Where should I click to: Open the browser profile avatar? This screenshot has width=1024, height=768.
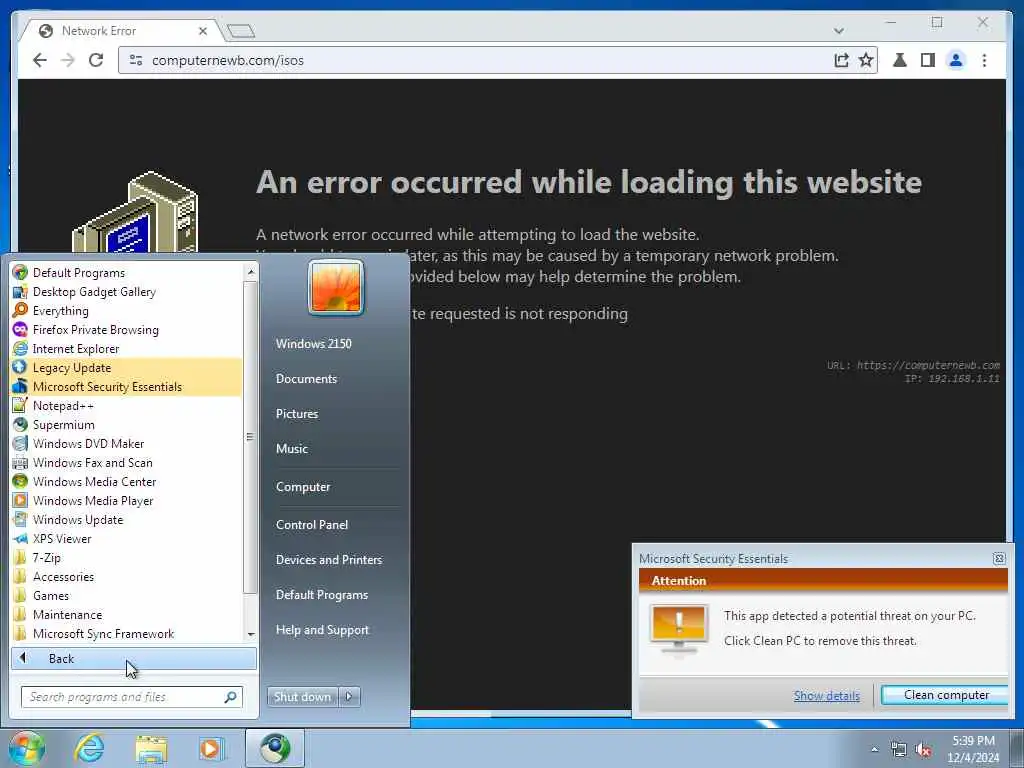pos(956,60)
